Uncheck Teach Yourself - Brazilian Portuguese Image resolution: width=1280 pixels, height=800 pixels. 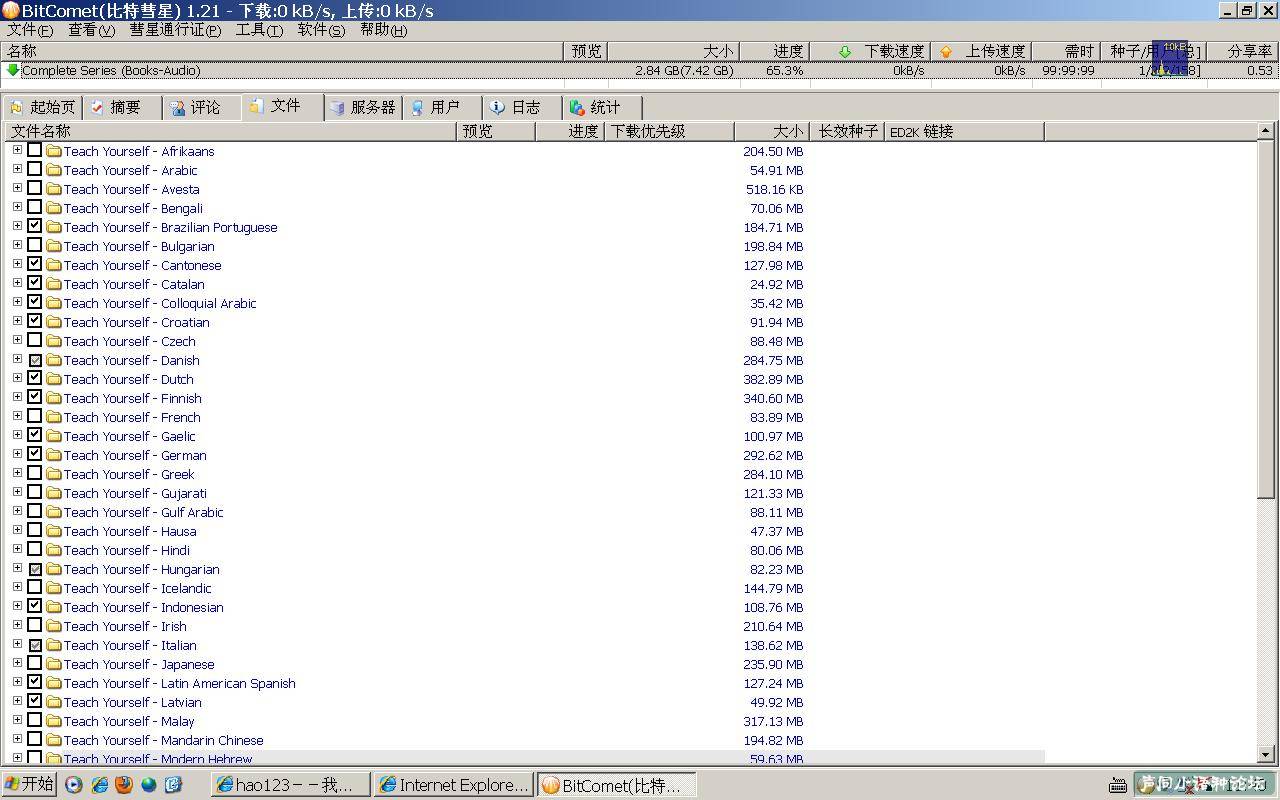(x=35, y=226)
